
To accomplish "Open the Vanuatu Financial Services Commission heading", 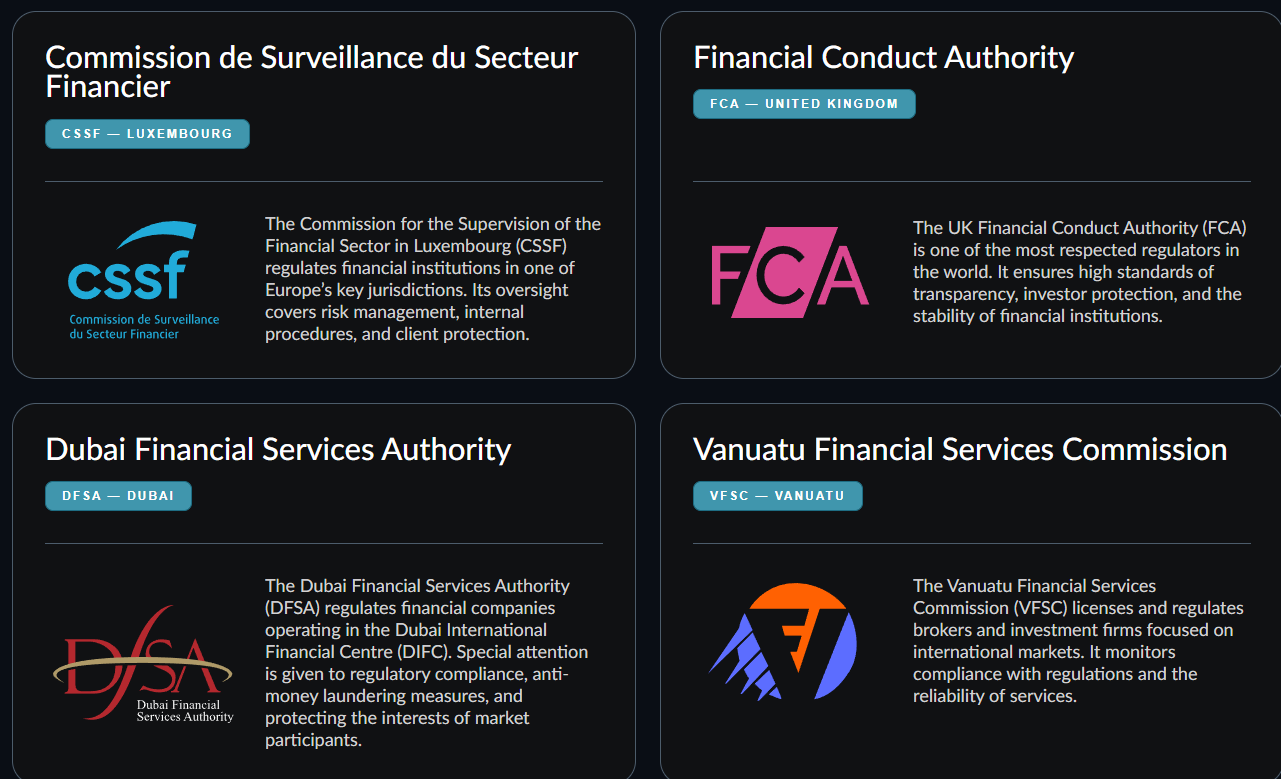I will pyautogui.click(x=960, y=450).
